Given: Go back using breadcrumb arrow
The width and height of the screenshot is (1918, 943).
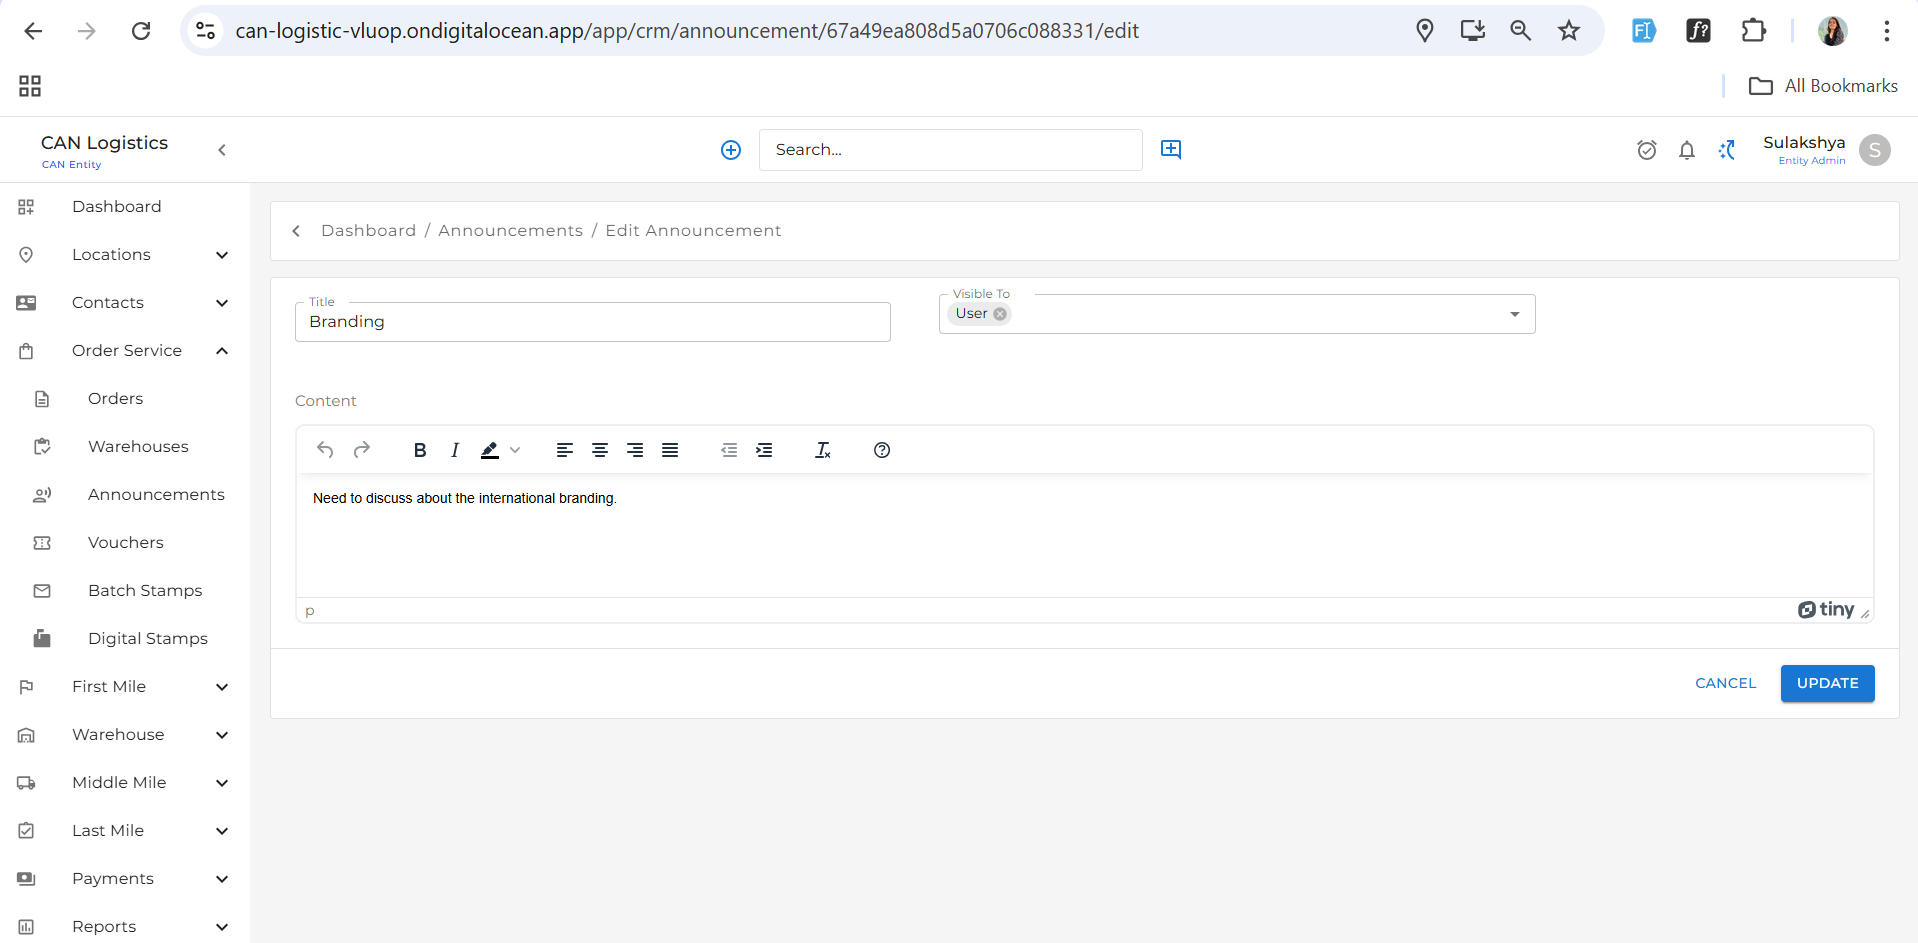Looking at the screenshot, I should [x=296, y=231].
